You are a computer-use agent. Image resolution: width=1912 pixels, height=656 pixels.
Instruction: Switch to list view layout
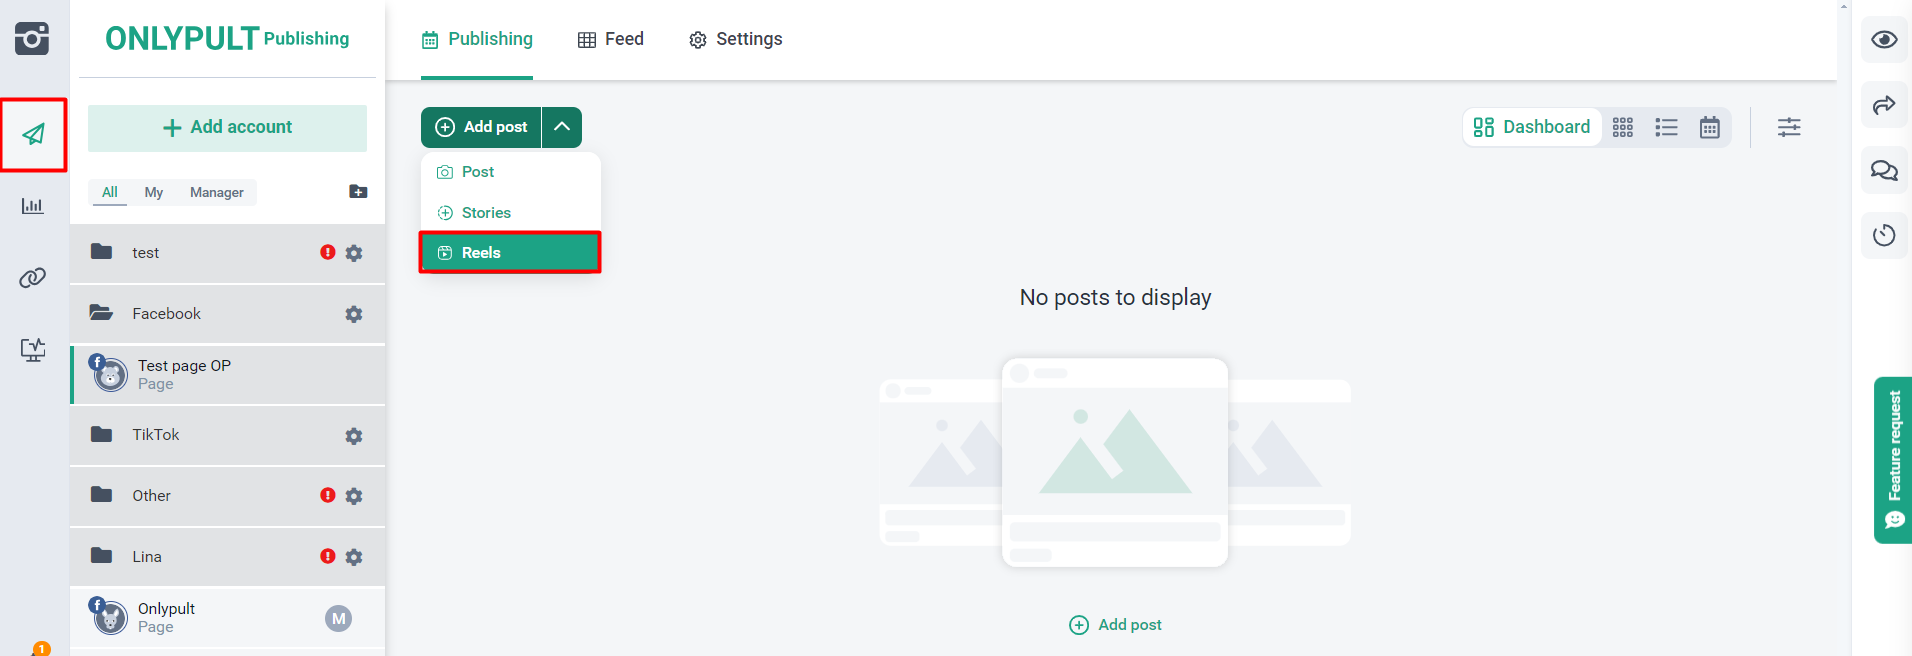[1666, 127]
